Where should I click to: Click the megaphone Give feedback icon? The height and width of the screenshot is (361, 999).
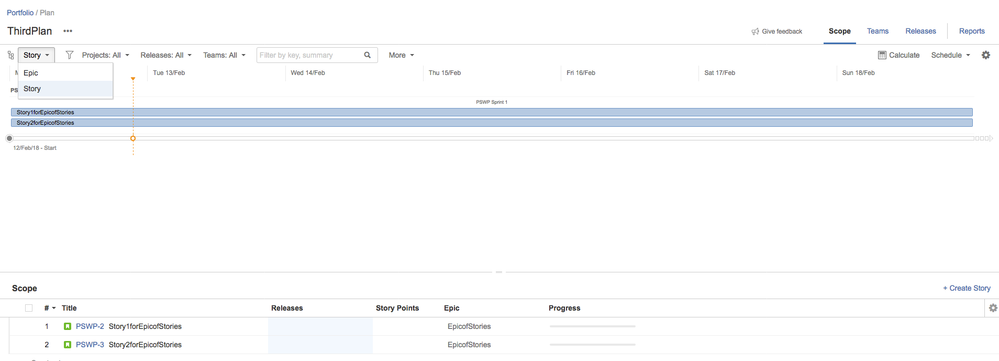pos(755,31)
